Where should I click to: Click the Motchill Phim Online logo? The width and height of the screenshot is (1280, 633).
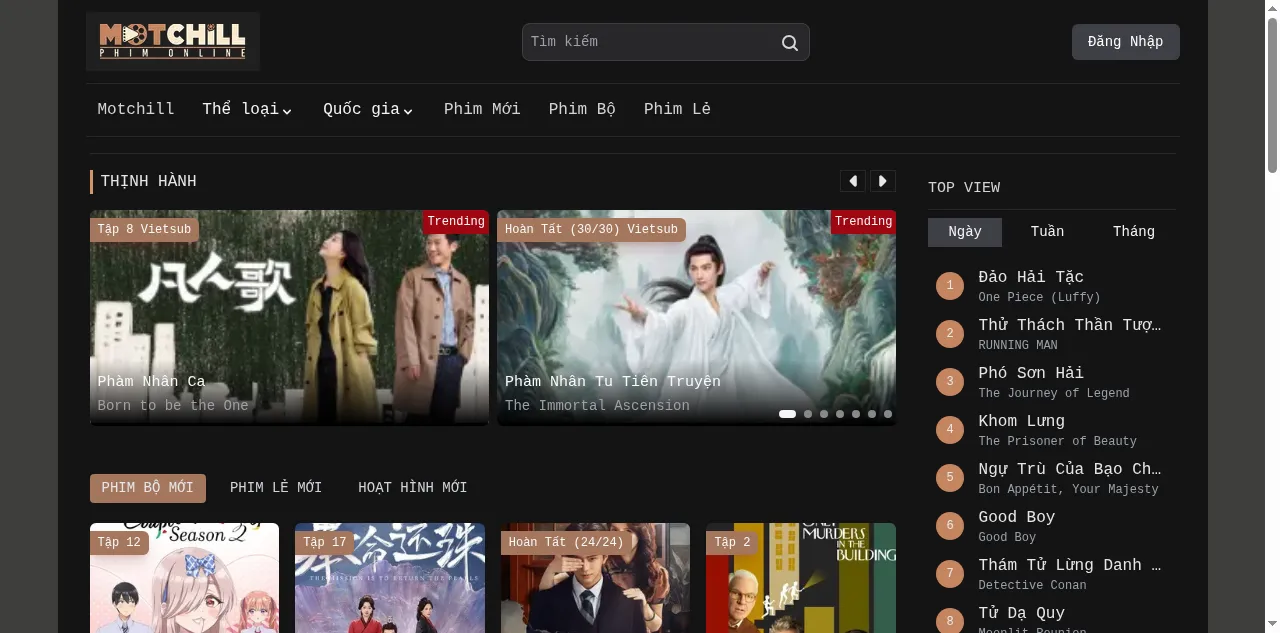tap(173, 41)
